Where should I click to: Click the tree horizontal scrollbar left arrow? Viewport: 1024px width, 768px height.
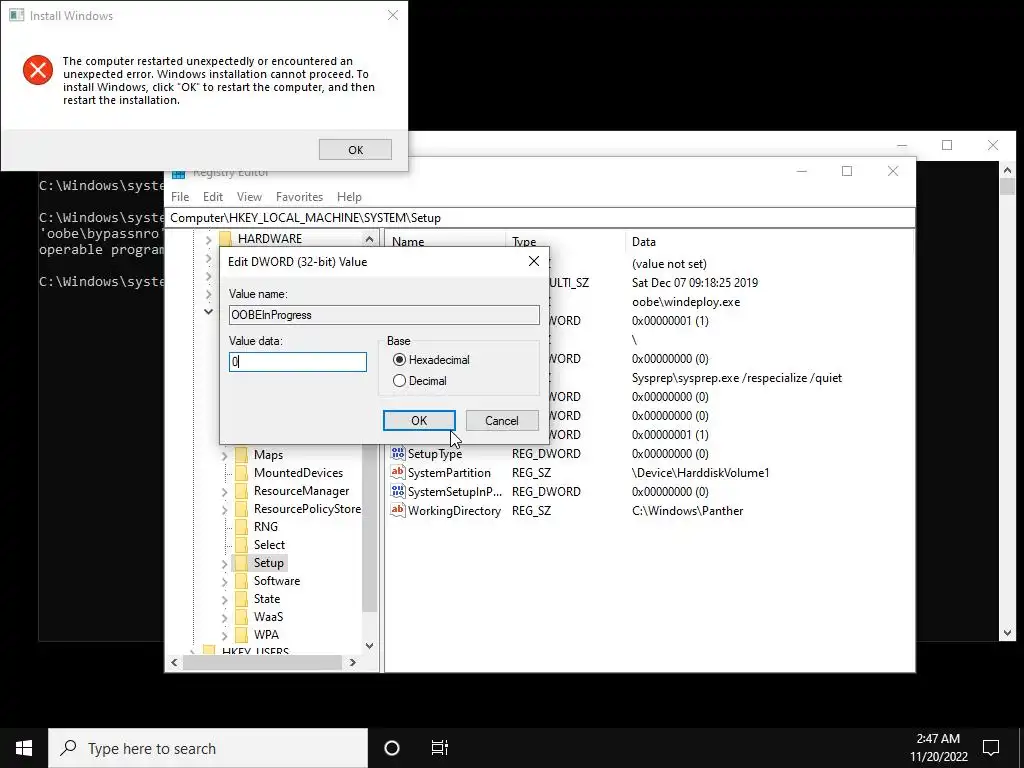point(174,662)
